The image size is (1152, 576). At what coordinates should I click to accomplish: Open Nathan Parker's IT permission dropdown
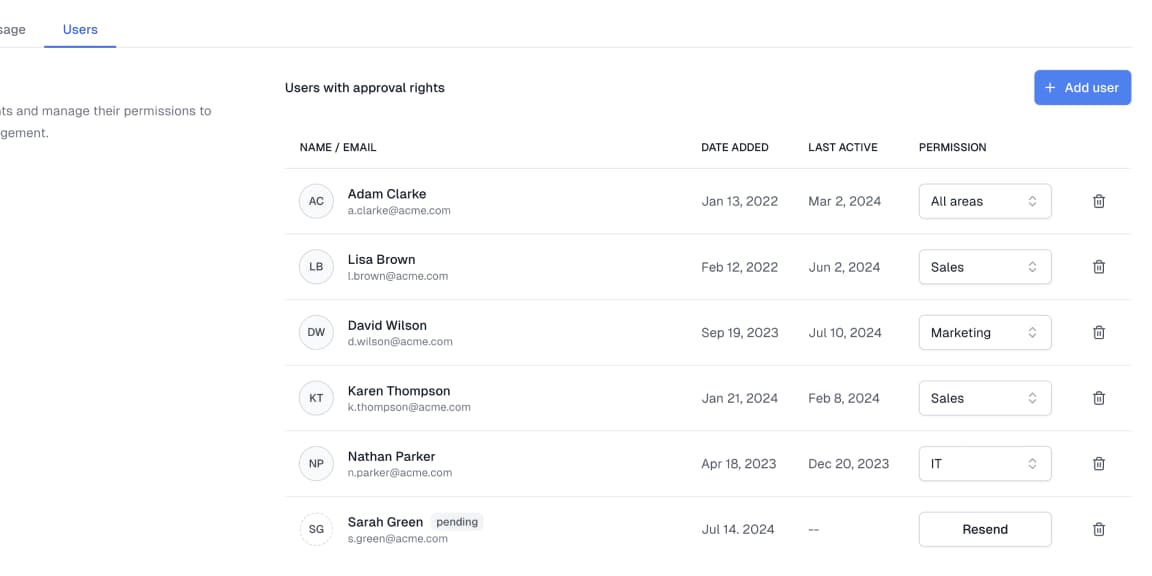(984, 464)
